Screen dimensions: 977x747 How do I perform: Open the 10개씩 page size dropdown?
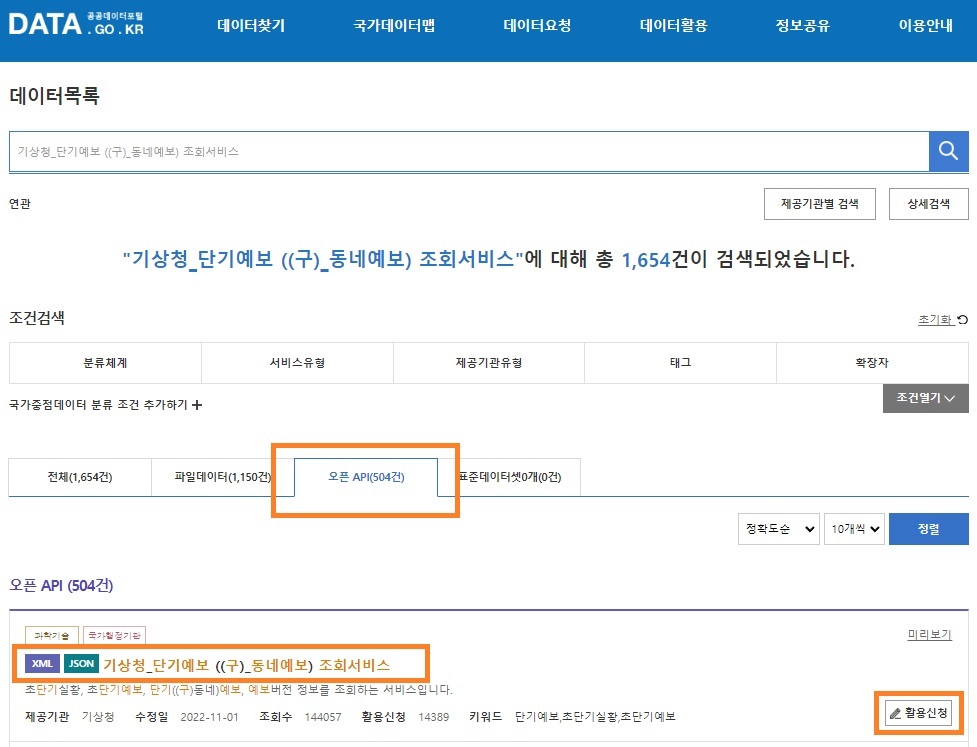point(854,529)
